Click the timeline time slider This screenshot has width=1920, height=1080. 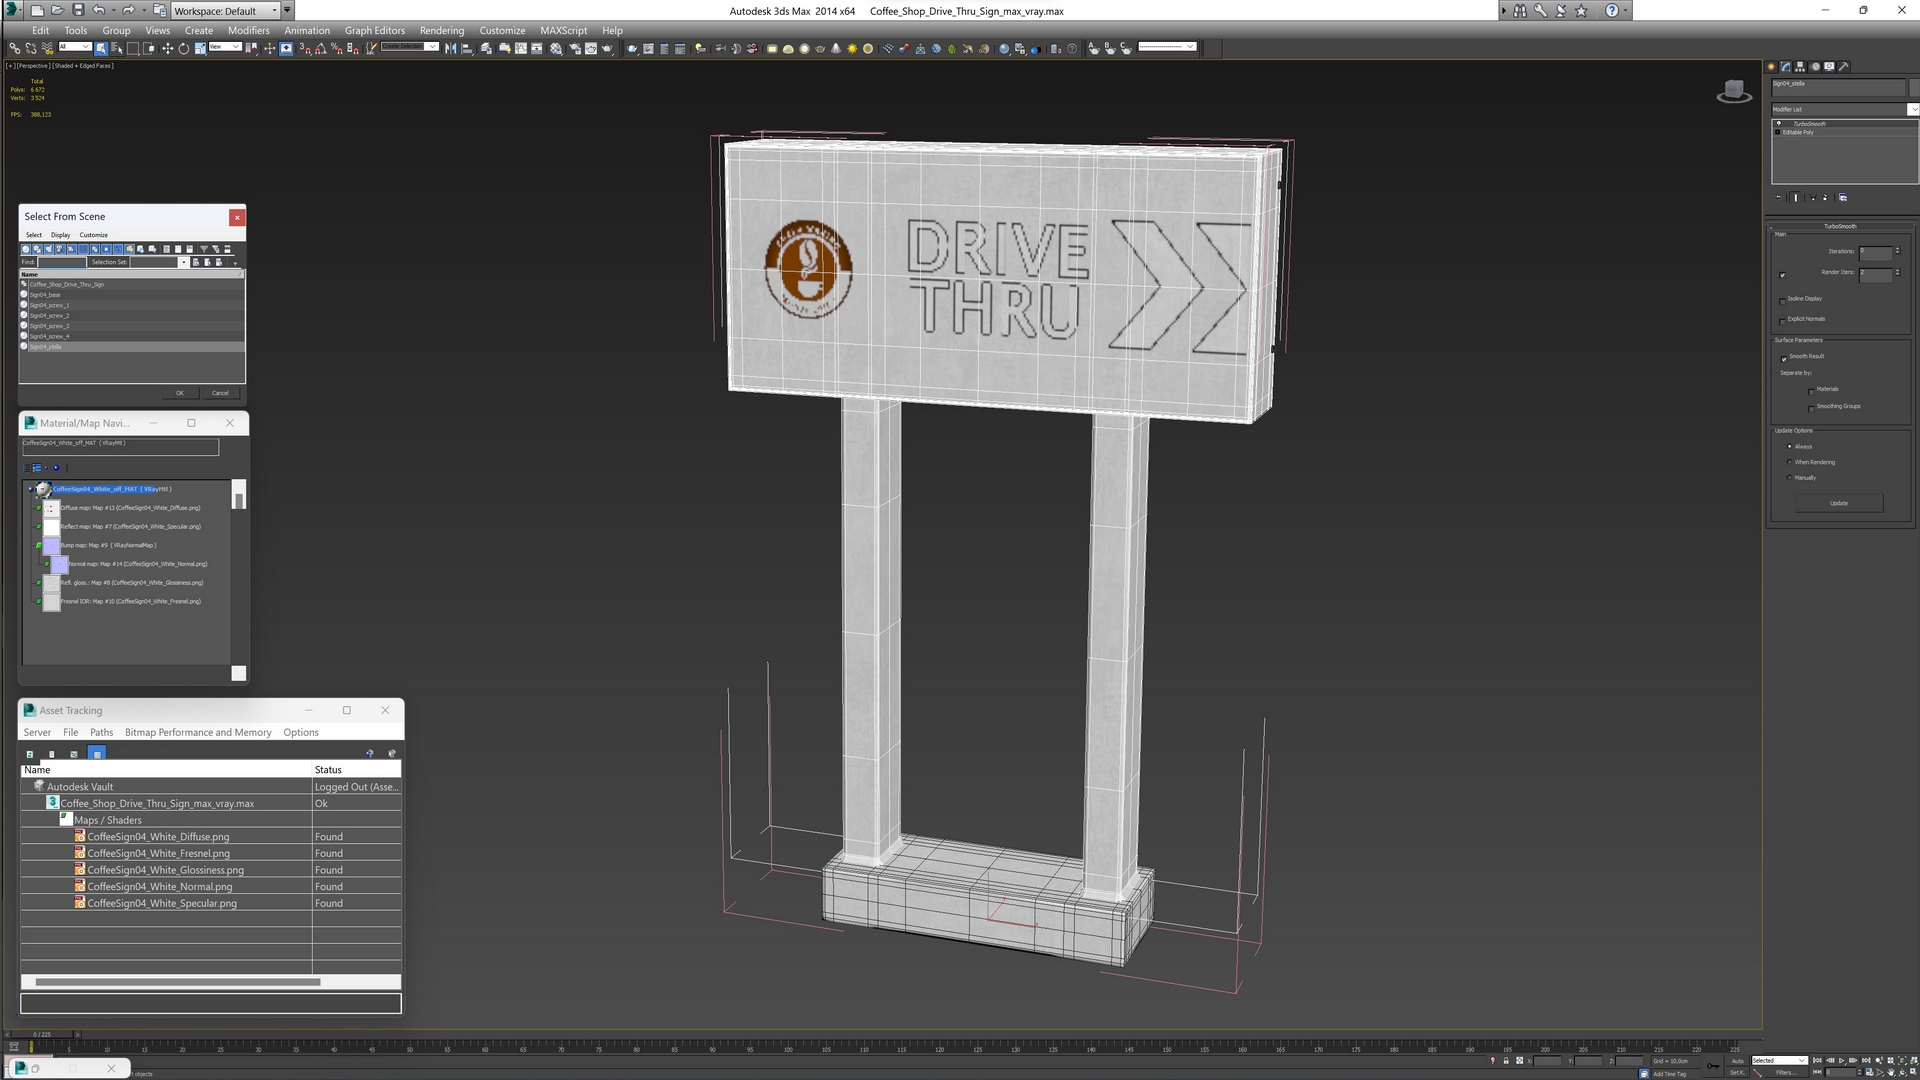[40, 1034]
